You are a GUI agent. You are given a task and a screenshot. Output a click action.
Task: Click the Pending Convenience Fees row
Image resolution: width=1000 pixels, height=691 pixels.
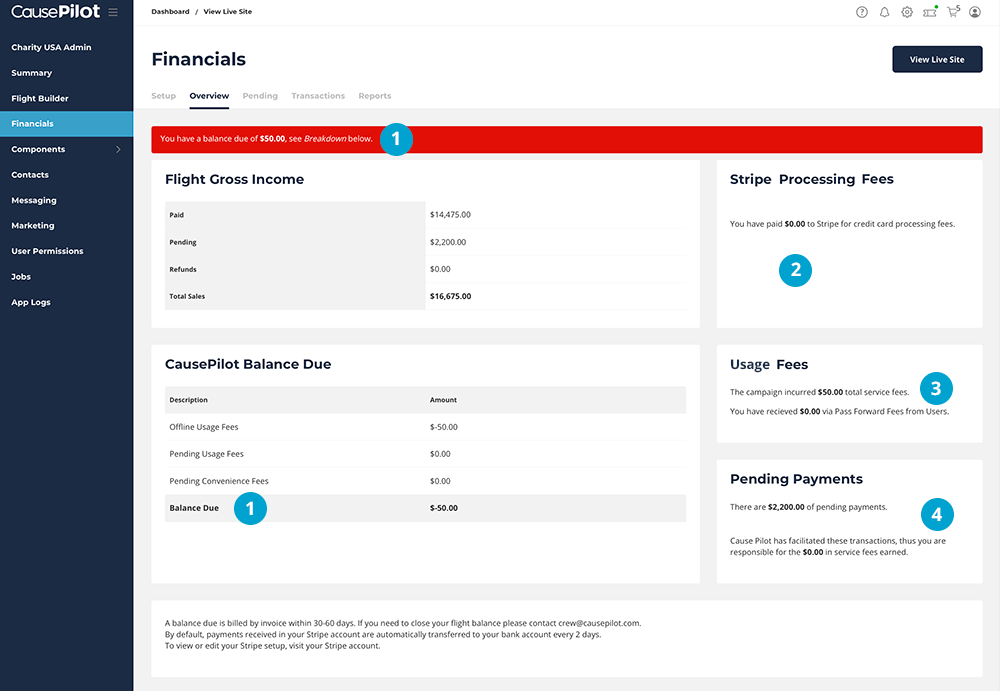pos(425,481)
